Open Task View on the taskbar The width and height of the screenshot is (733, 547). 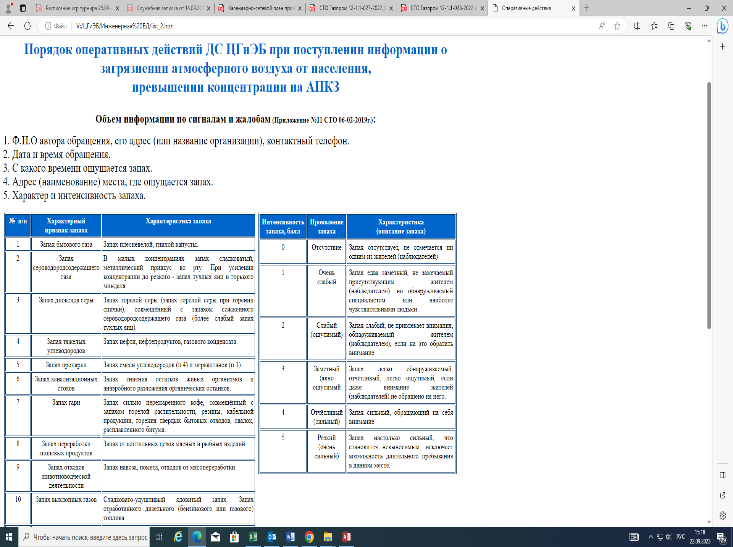click(159, 537)
